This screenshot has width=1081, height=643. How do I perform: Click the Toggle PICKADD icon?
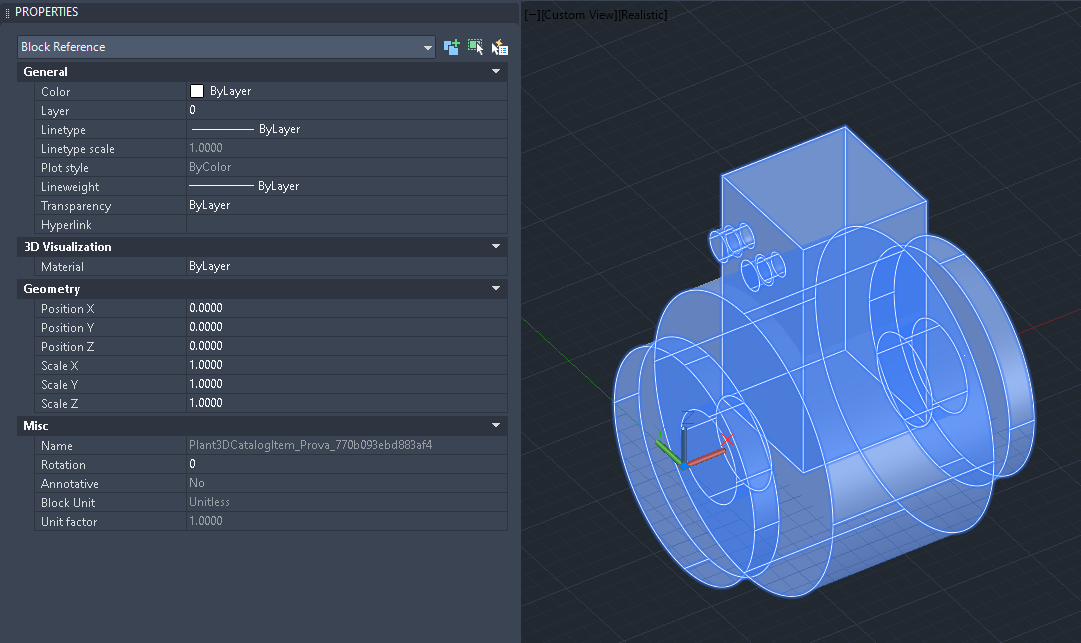[x=452, y=47]
